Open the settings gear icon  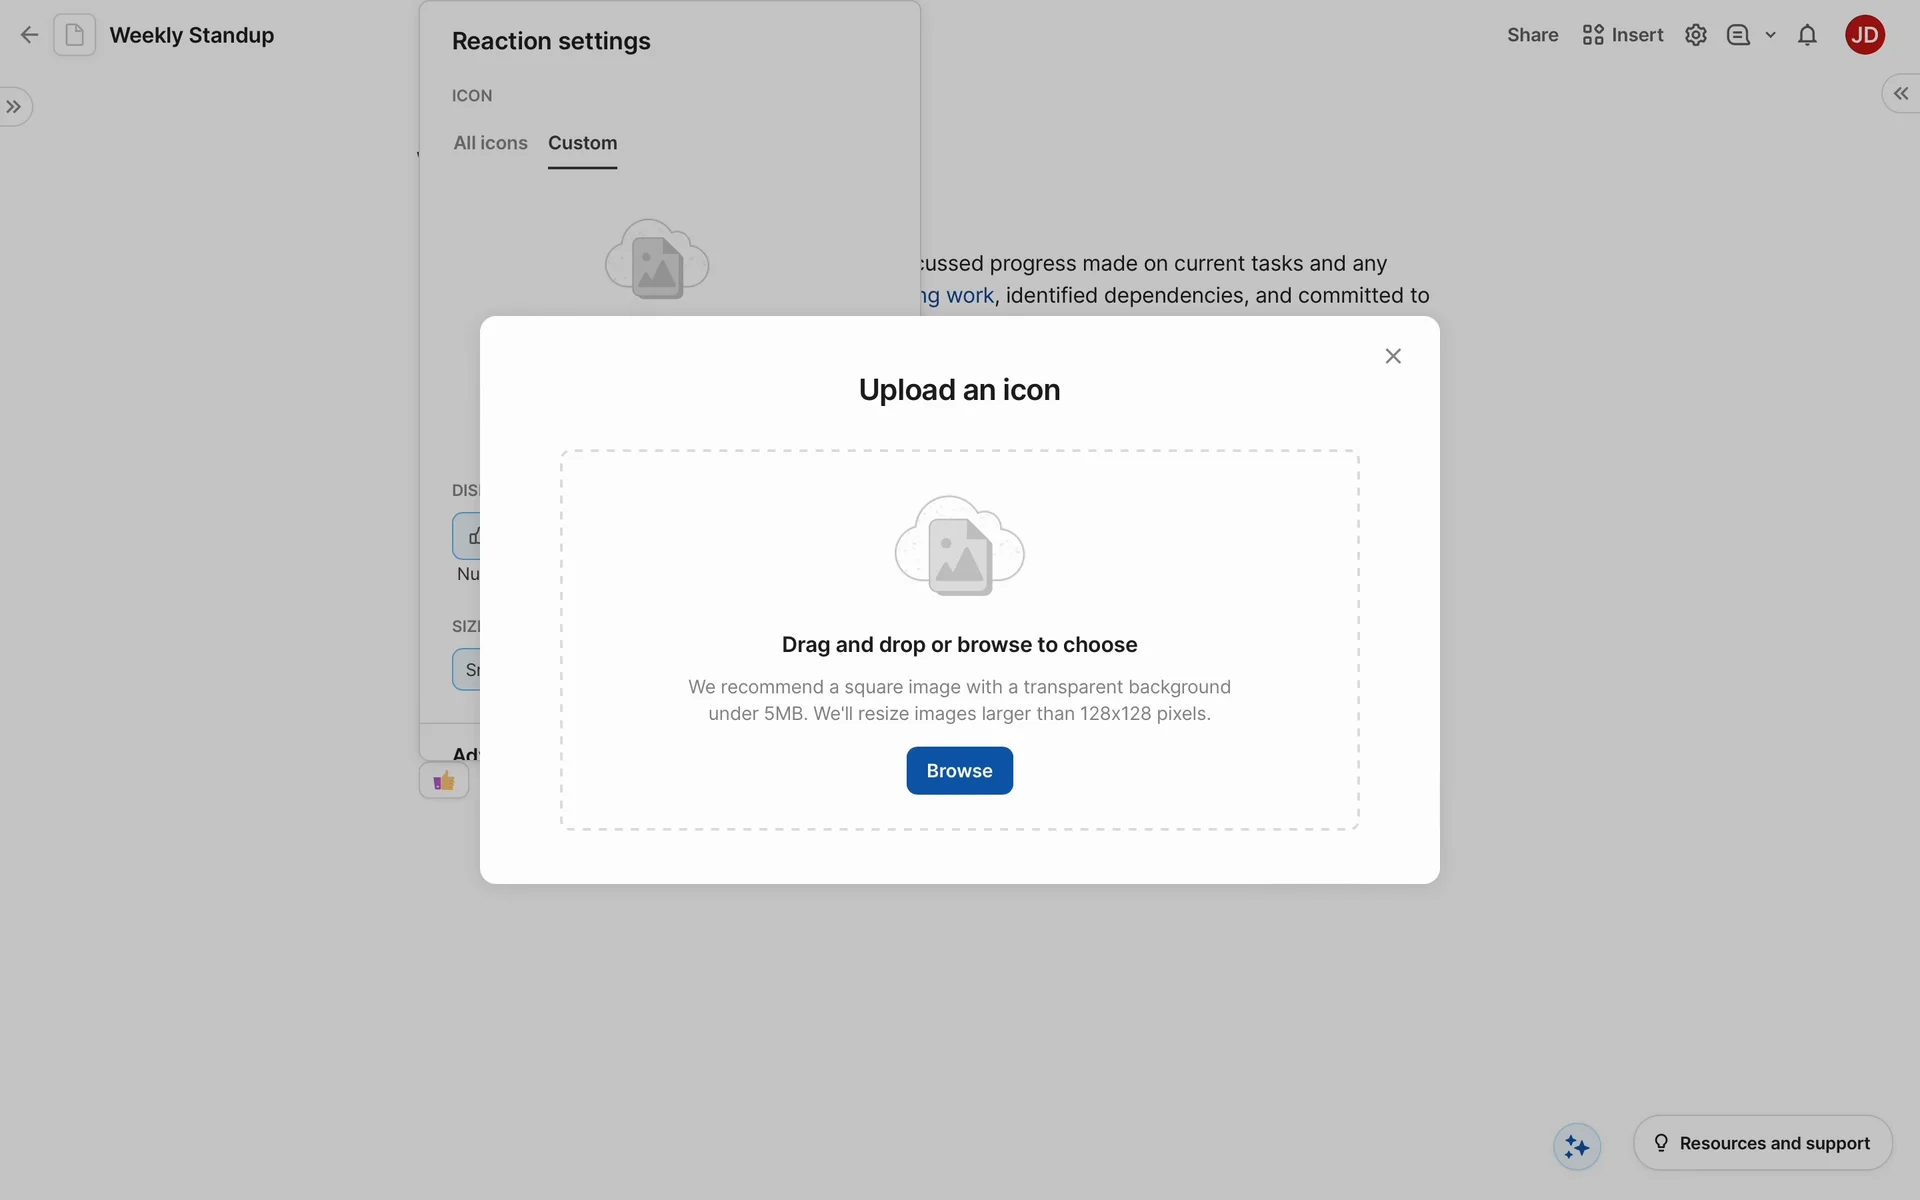(x=1695, y=35)
